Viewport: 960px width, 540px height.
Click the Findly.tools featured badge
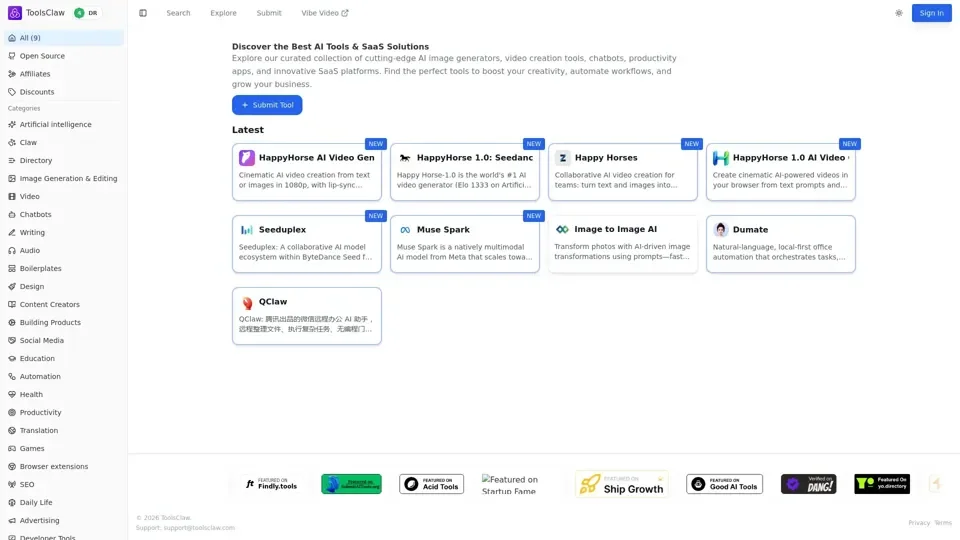point(271,484)
